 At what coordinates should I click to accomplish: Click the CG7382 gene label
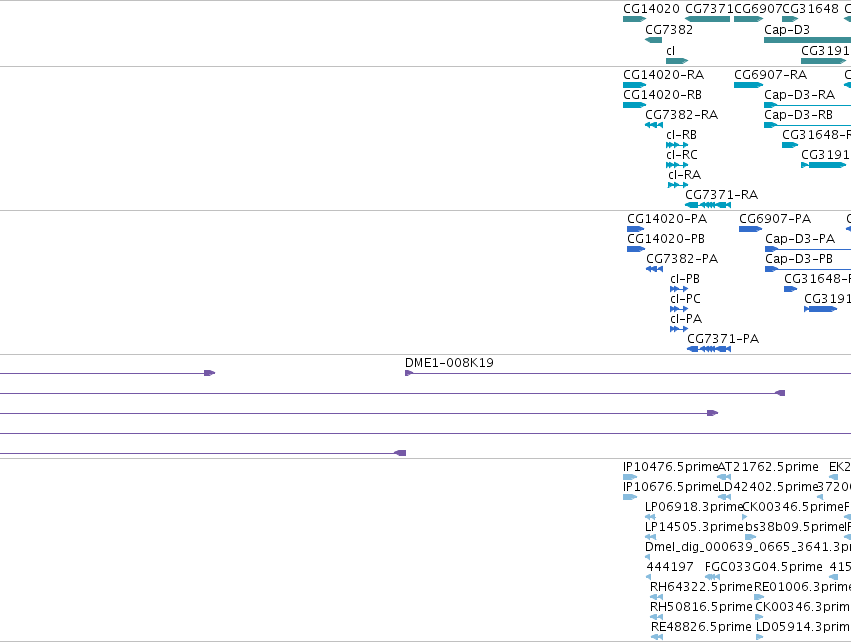[x=669, y=30]
